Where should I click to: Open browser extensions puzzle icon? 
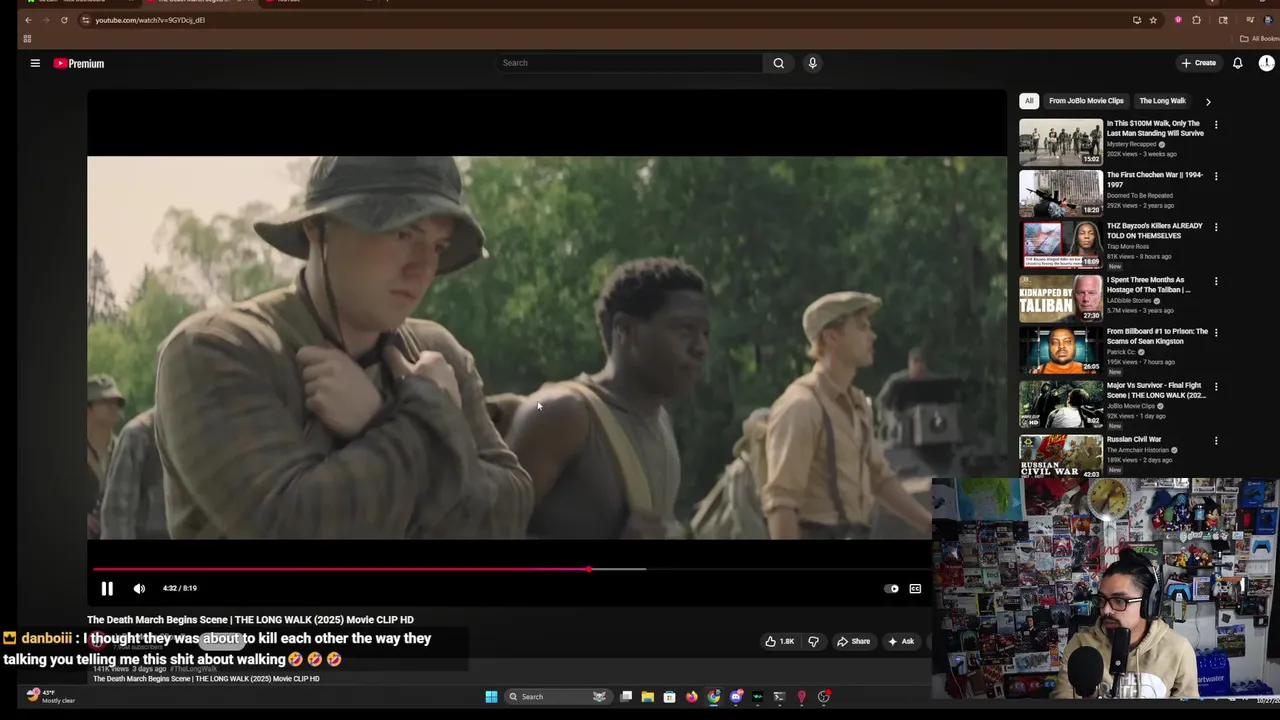[x=1196, y=20]
